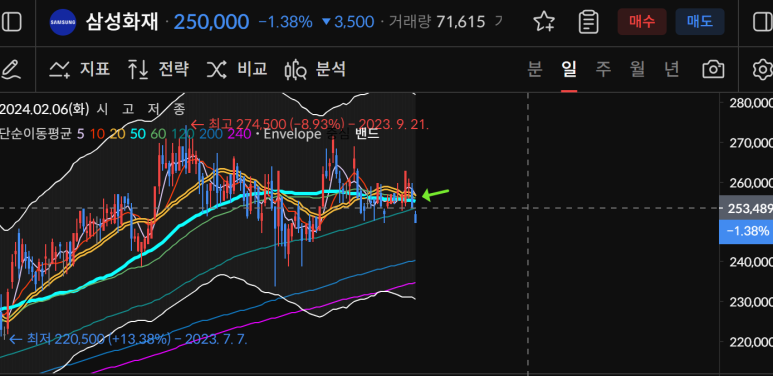The height and width of the screenshot is (376, 773).
Task: Select moving average period 240
Action: pyautogui.click(x=240, y=134)
